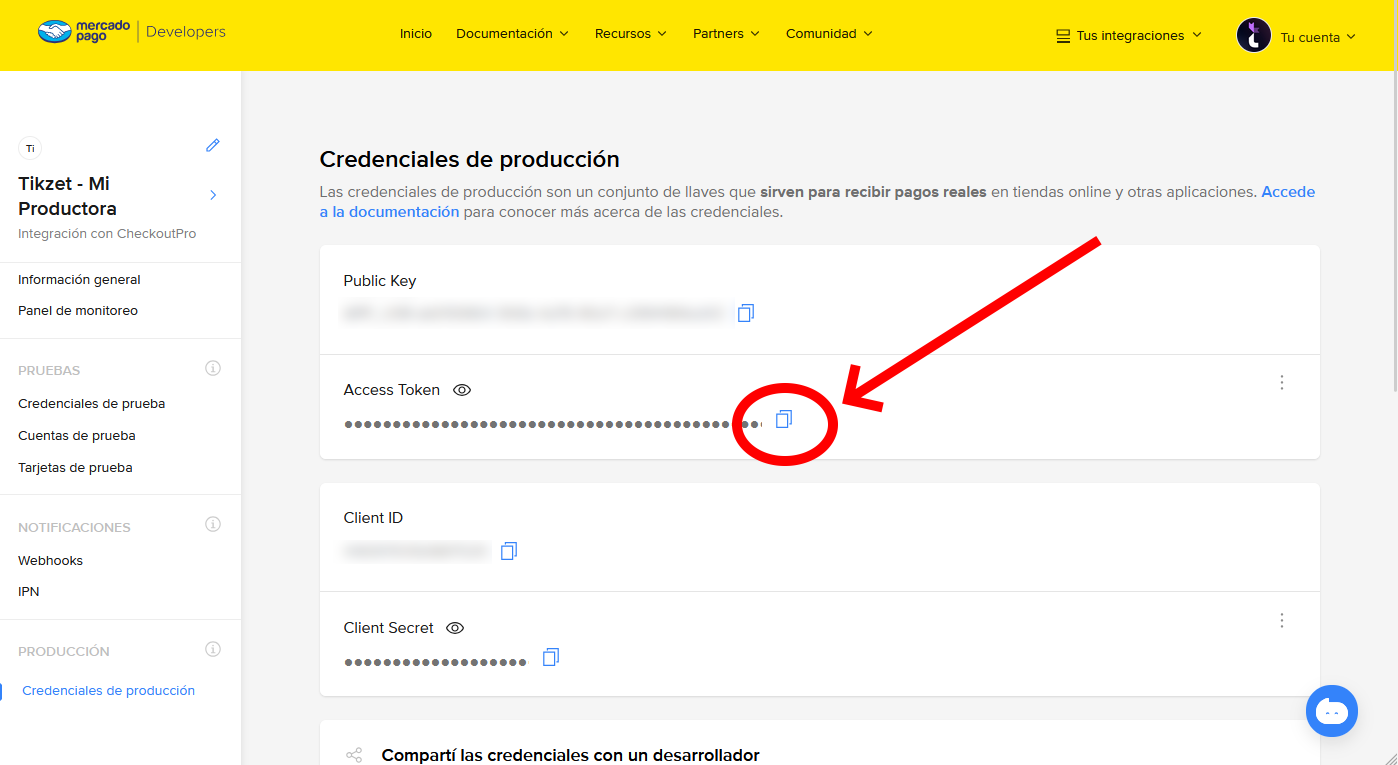Click the masked Access Token value
The height and width of the screenshot is (765, 1398).
click(553, 424)
